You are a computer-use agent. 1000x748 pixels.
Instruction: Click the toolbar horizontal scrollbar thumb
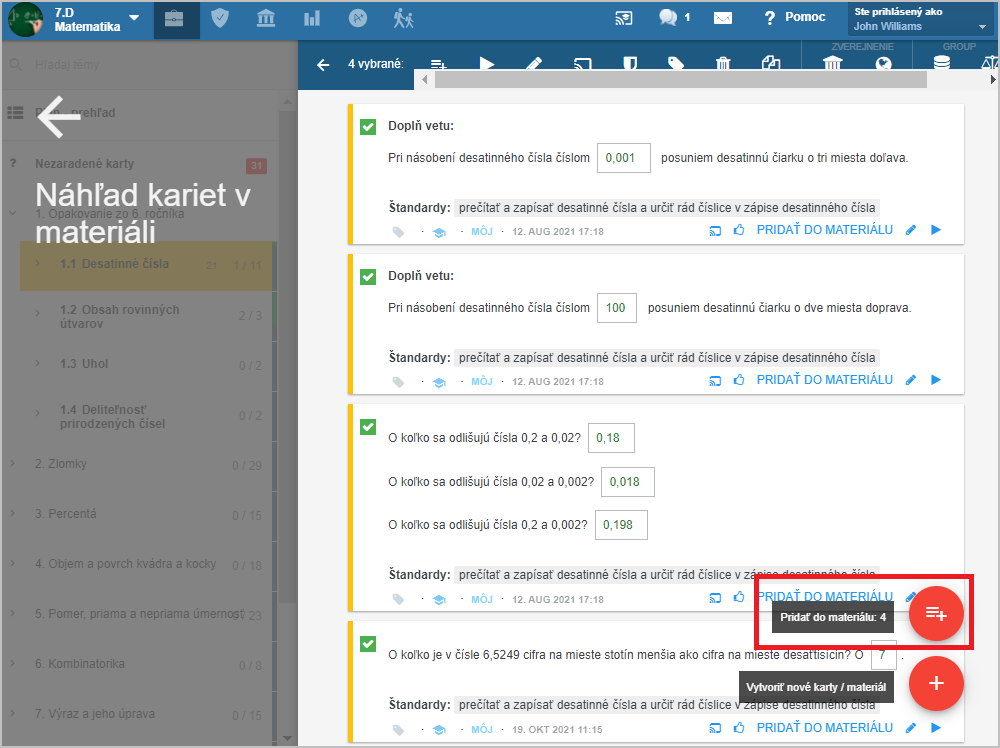tap(680, 80)
